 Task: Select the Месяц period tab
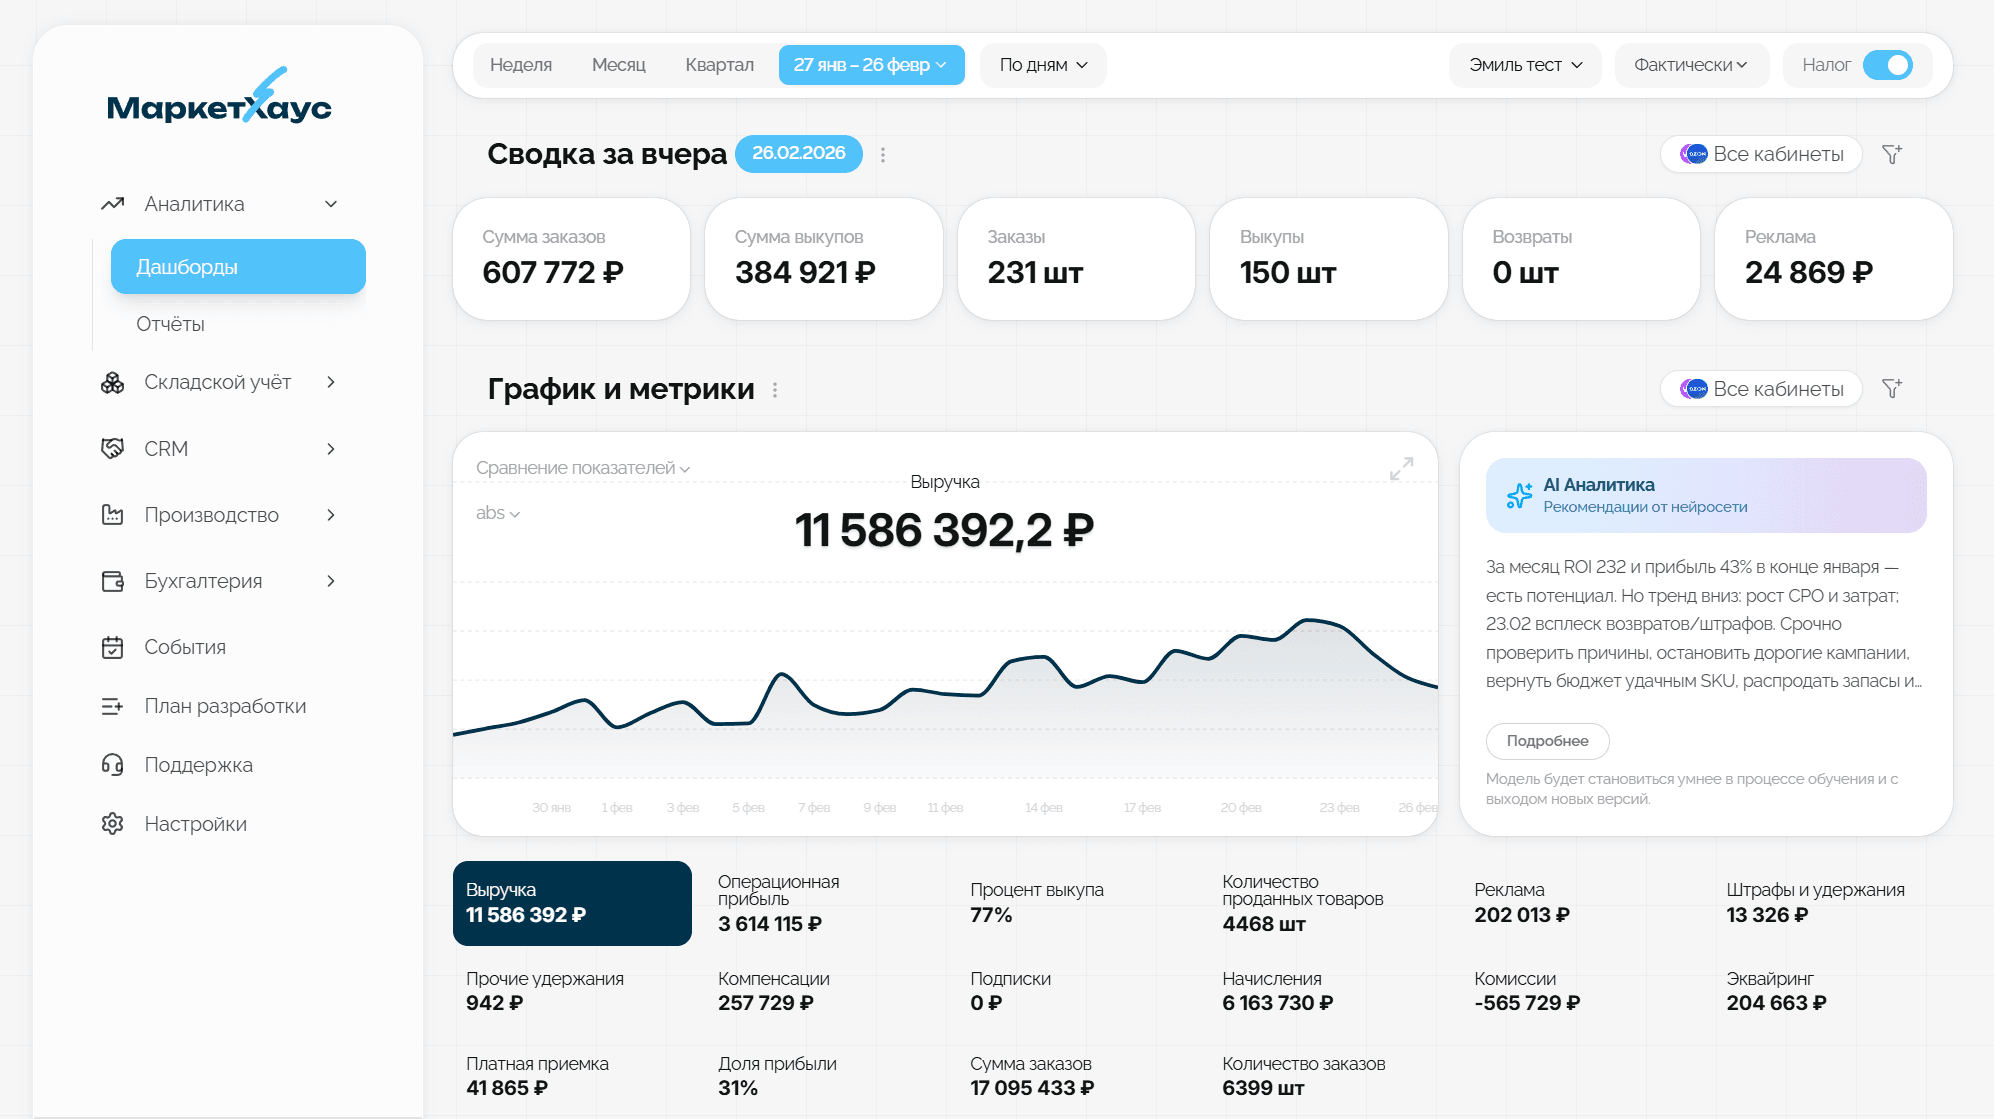(619, 65)
